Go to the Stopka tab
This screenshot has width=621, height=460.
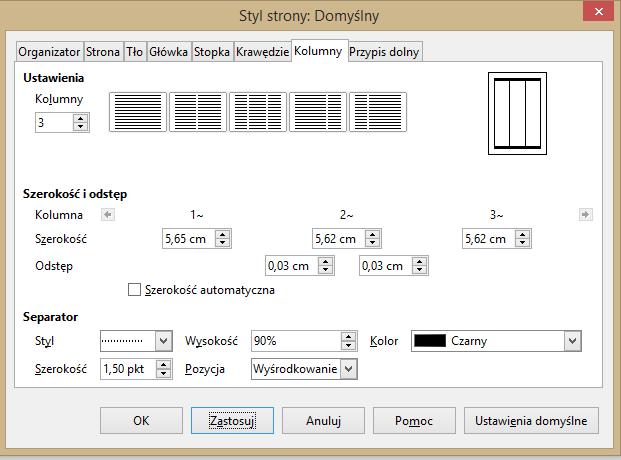click(212, 52)
